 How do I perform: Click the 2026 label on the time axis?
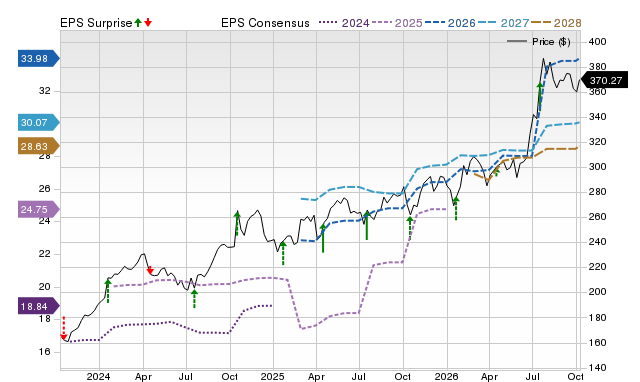pyautogui.click(x=446, y=376)
